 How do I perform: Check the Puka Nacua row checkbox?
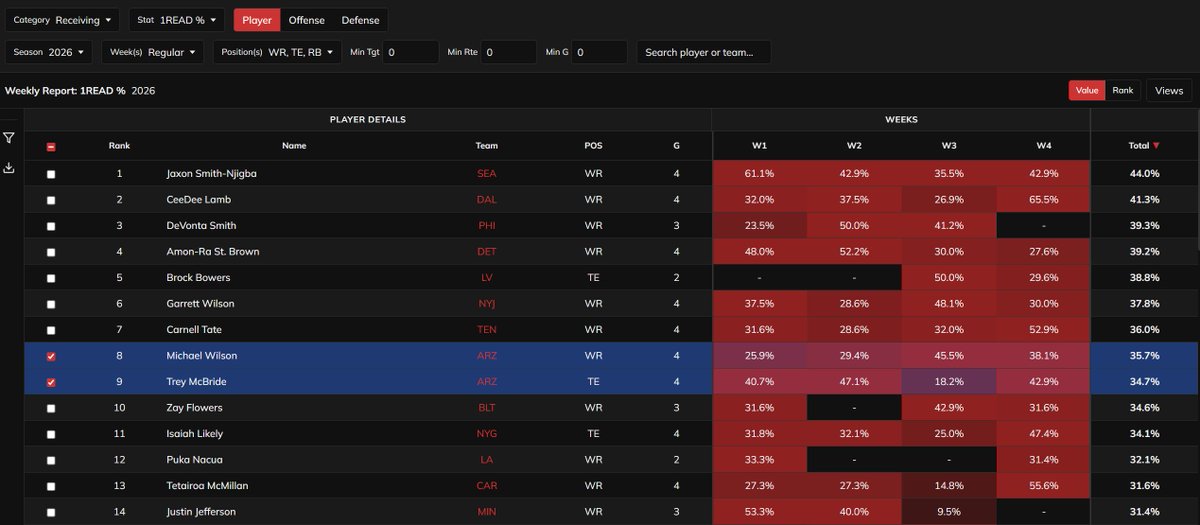pos(51,460)
